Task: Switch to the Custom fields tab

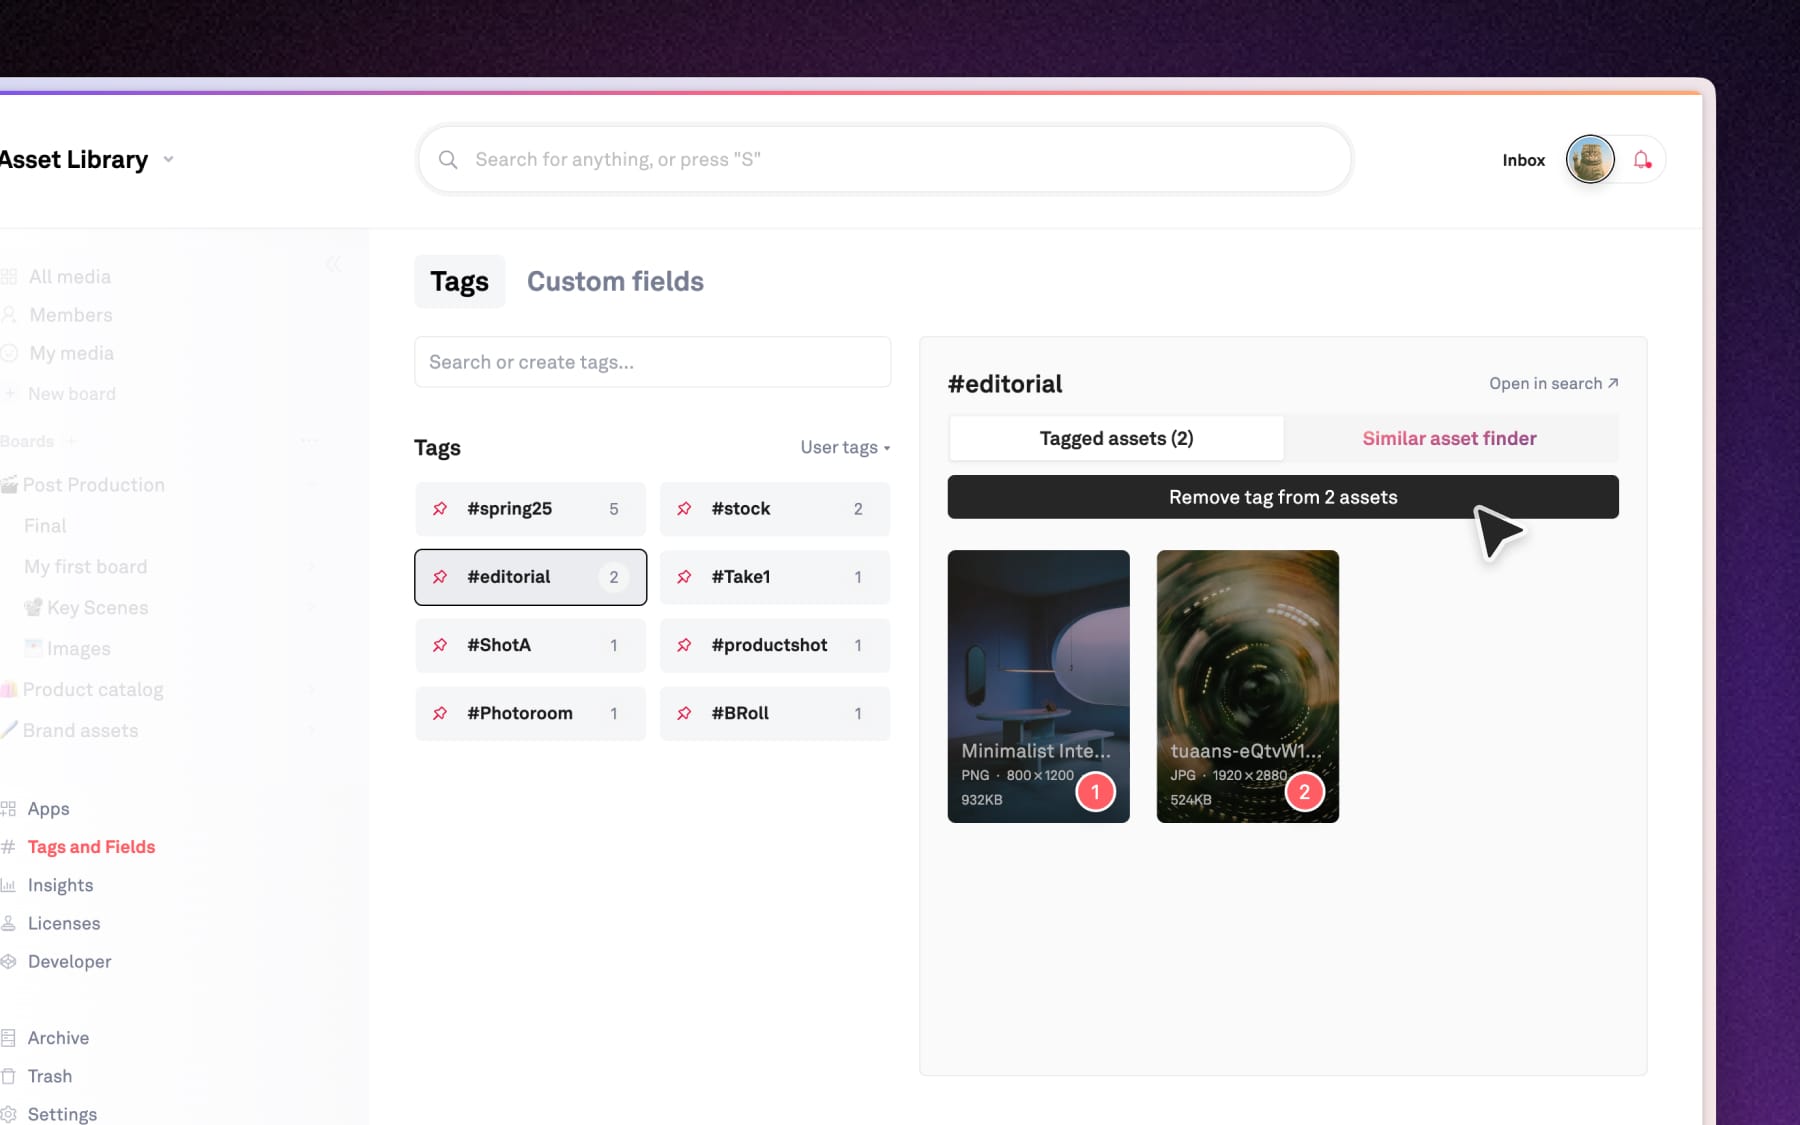Action: (615, 282)
